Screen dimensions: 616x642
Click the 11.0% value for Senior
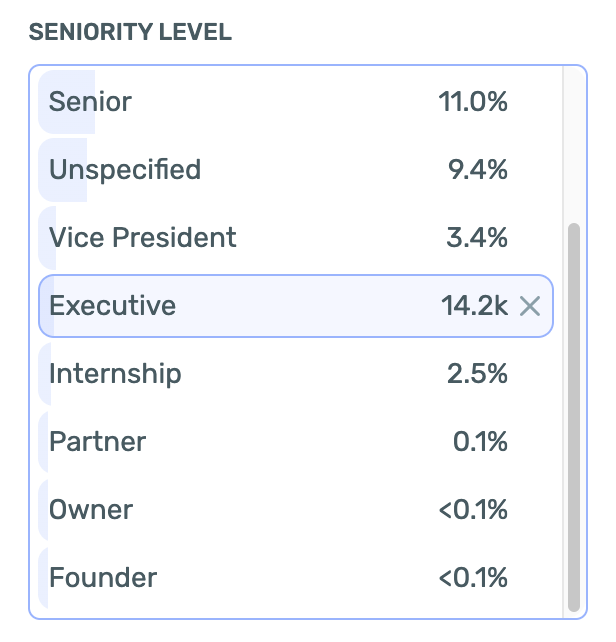click(x=473, y=102)
